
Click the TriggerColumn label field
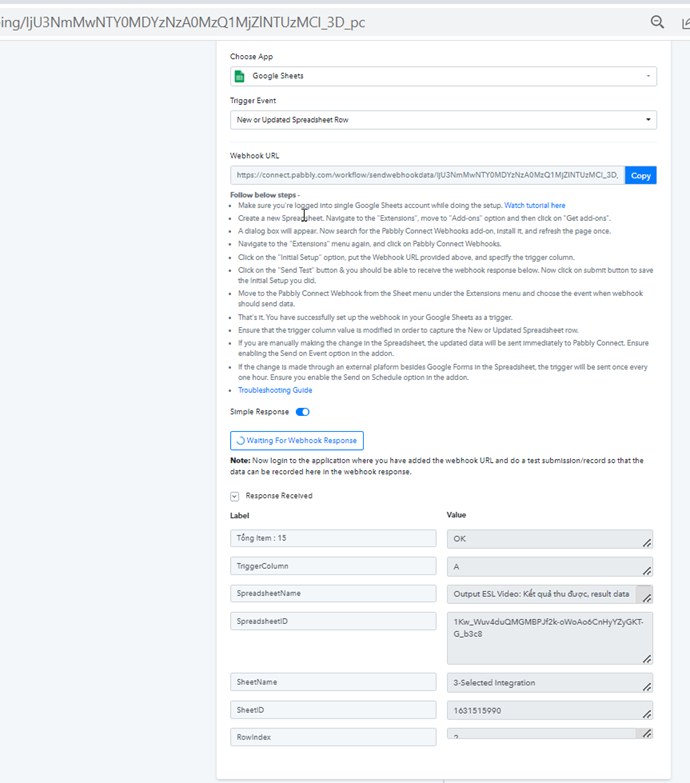click(333, 566)
